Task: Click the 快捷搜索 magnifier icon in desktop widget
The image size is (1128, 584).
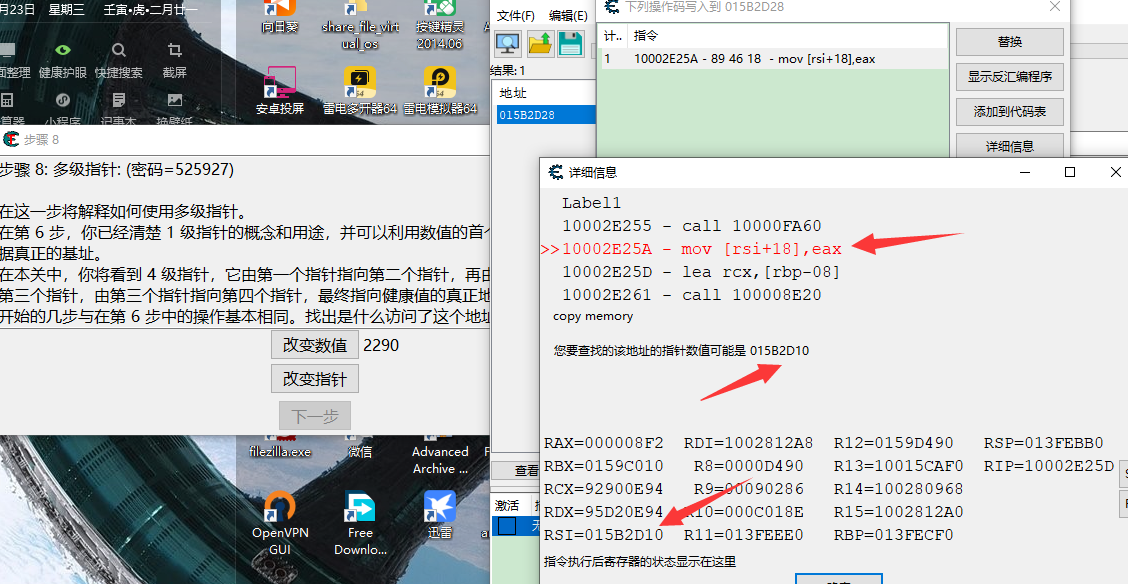Action: [119, 50]
